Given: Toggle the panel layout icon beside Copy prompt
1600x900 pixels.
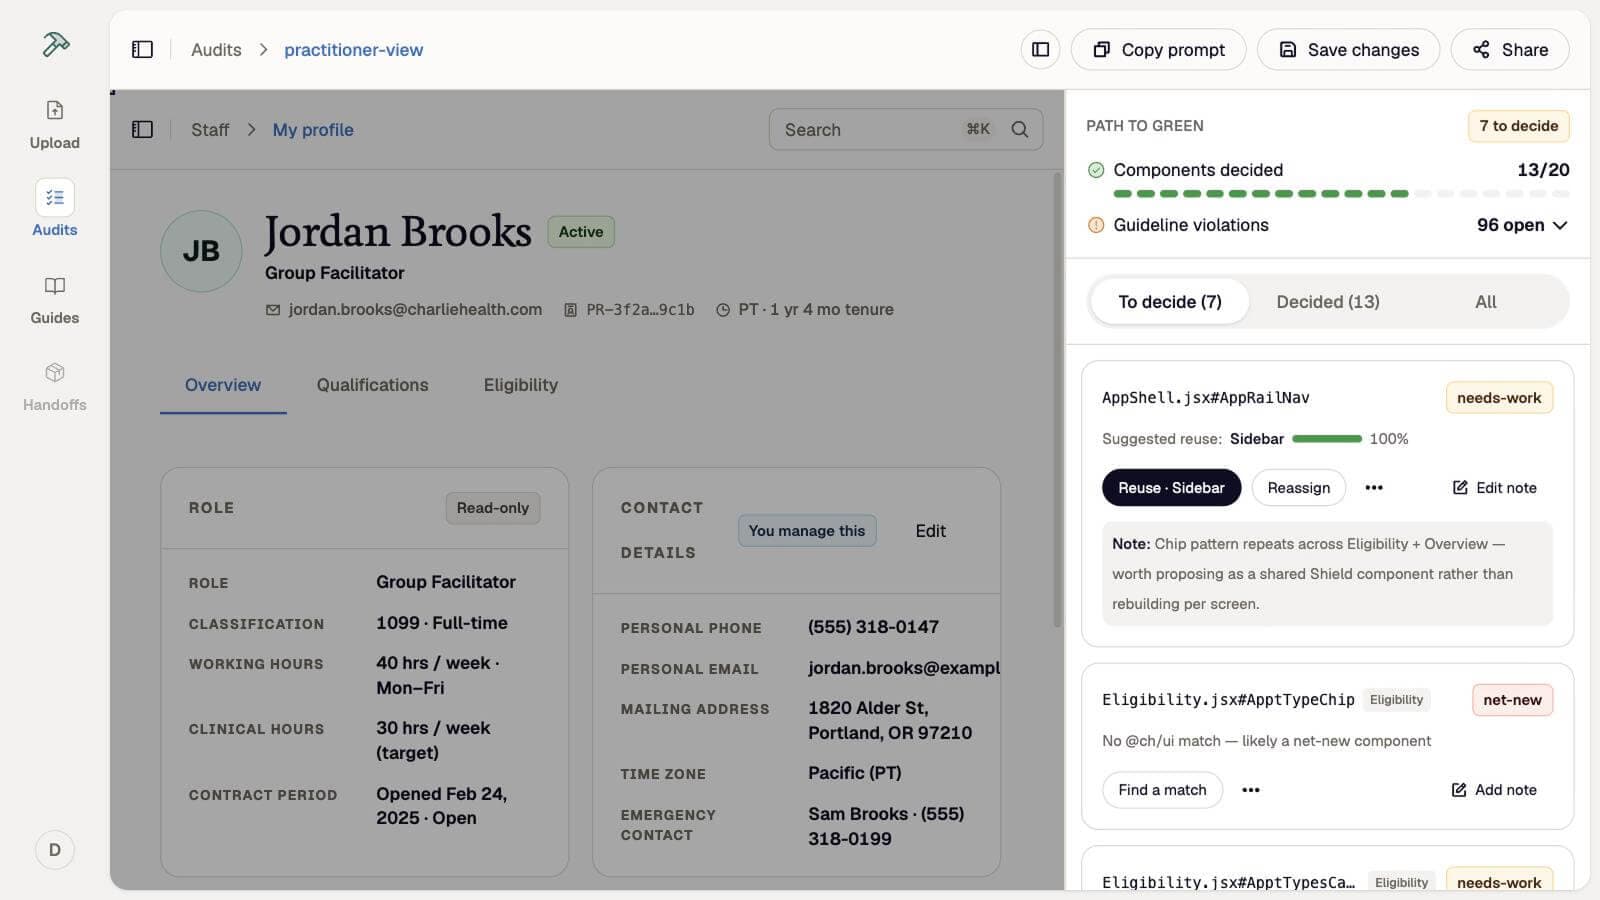Looking at the screenshot, I should 1040,50.
